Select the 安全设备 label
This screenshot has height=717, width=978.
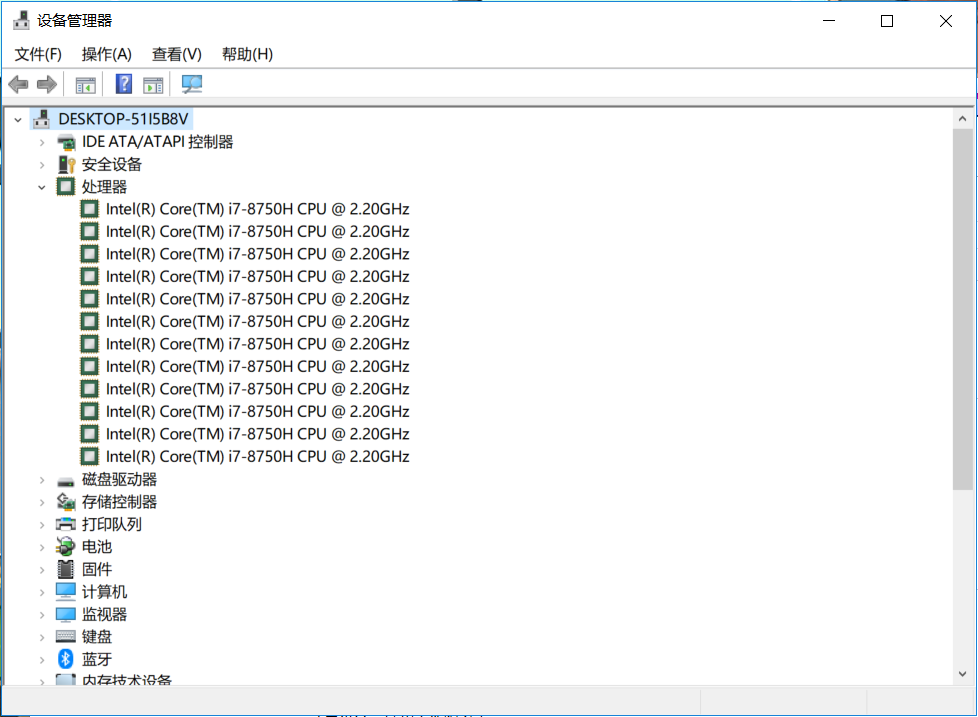pyautogui.click(x=112, y=164)
